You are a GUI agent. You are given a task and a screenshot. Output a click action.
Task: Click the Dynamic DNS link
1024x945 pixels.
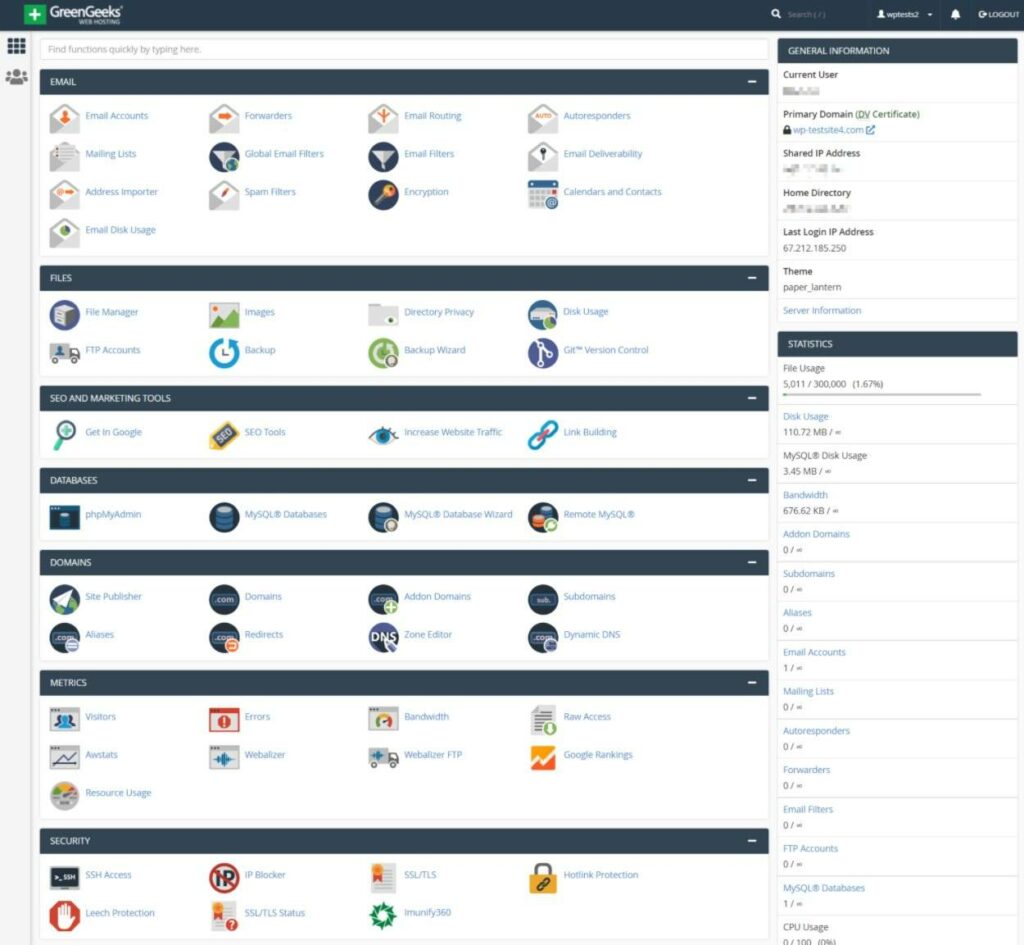[592, 634]
